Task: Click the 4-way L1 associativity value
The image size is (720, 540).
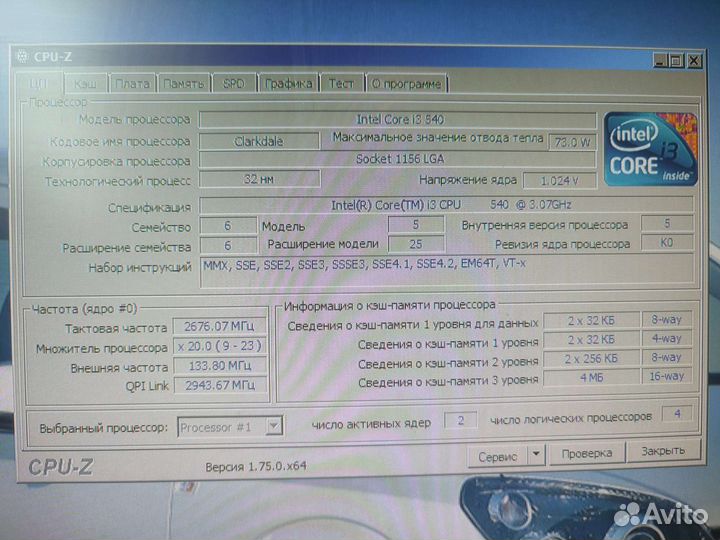Action: [667, 338]
